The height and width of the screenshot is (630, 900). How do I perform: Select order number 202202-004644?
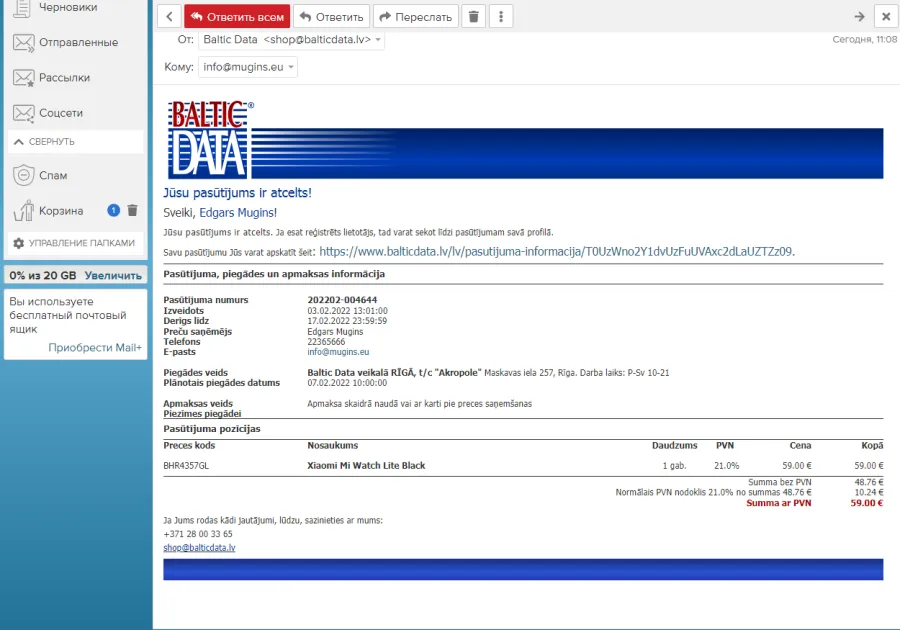click(342, 300)
